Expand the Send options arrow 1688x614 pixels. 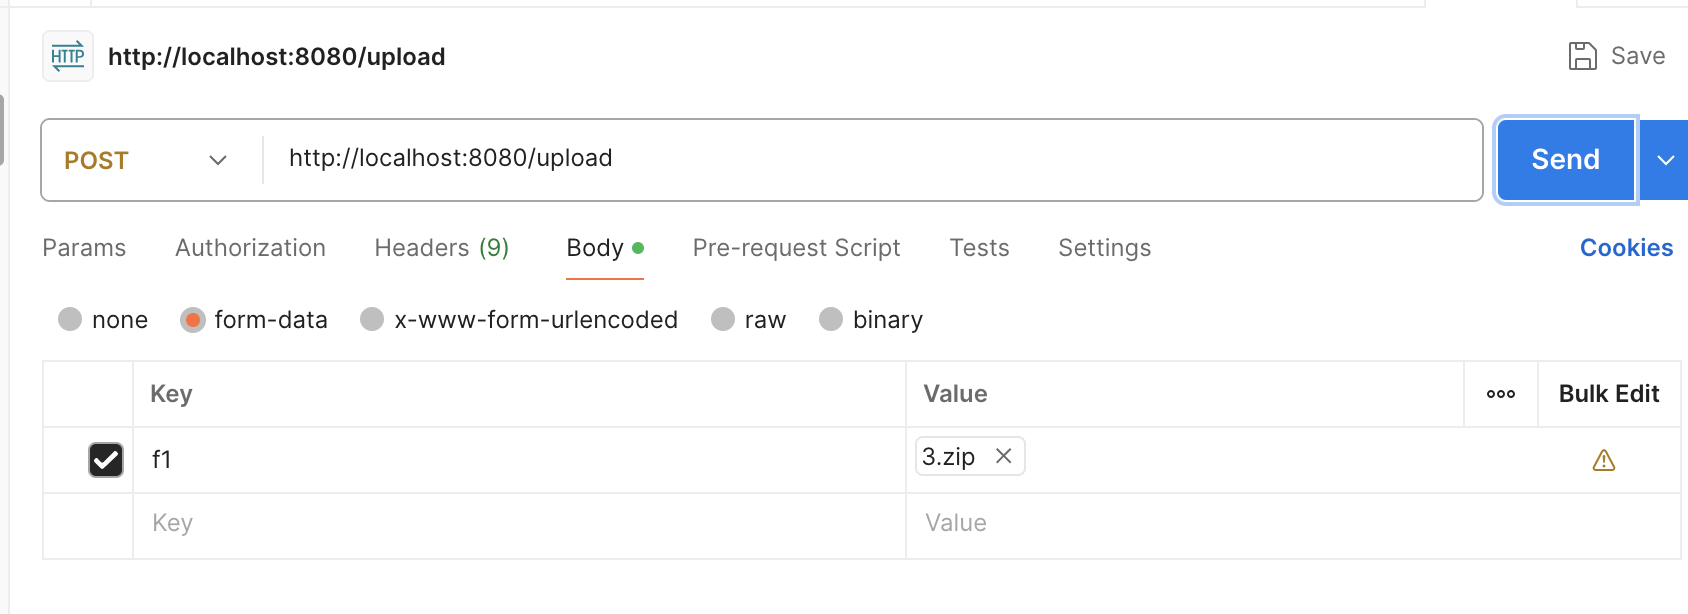1665,160
